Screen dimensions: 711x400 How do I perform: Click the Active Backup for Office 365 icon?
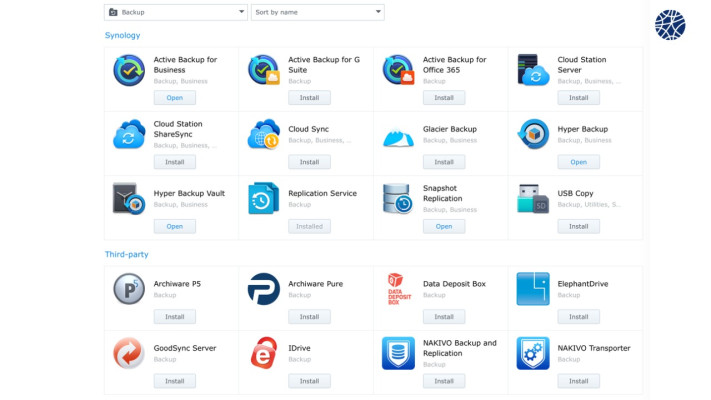pyautogui.click(x=399, y=70)
